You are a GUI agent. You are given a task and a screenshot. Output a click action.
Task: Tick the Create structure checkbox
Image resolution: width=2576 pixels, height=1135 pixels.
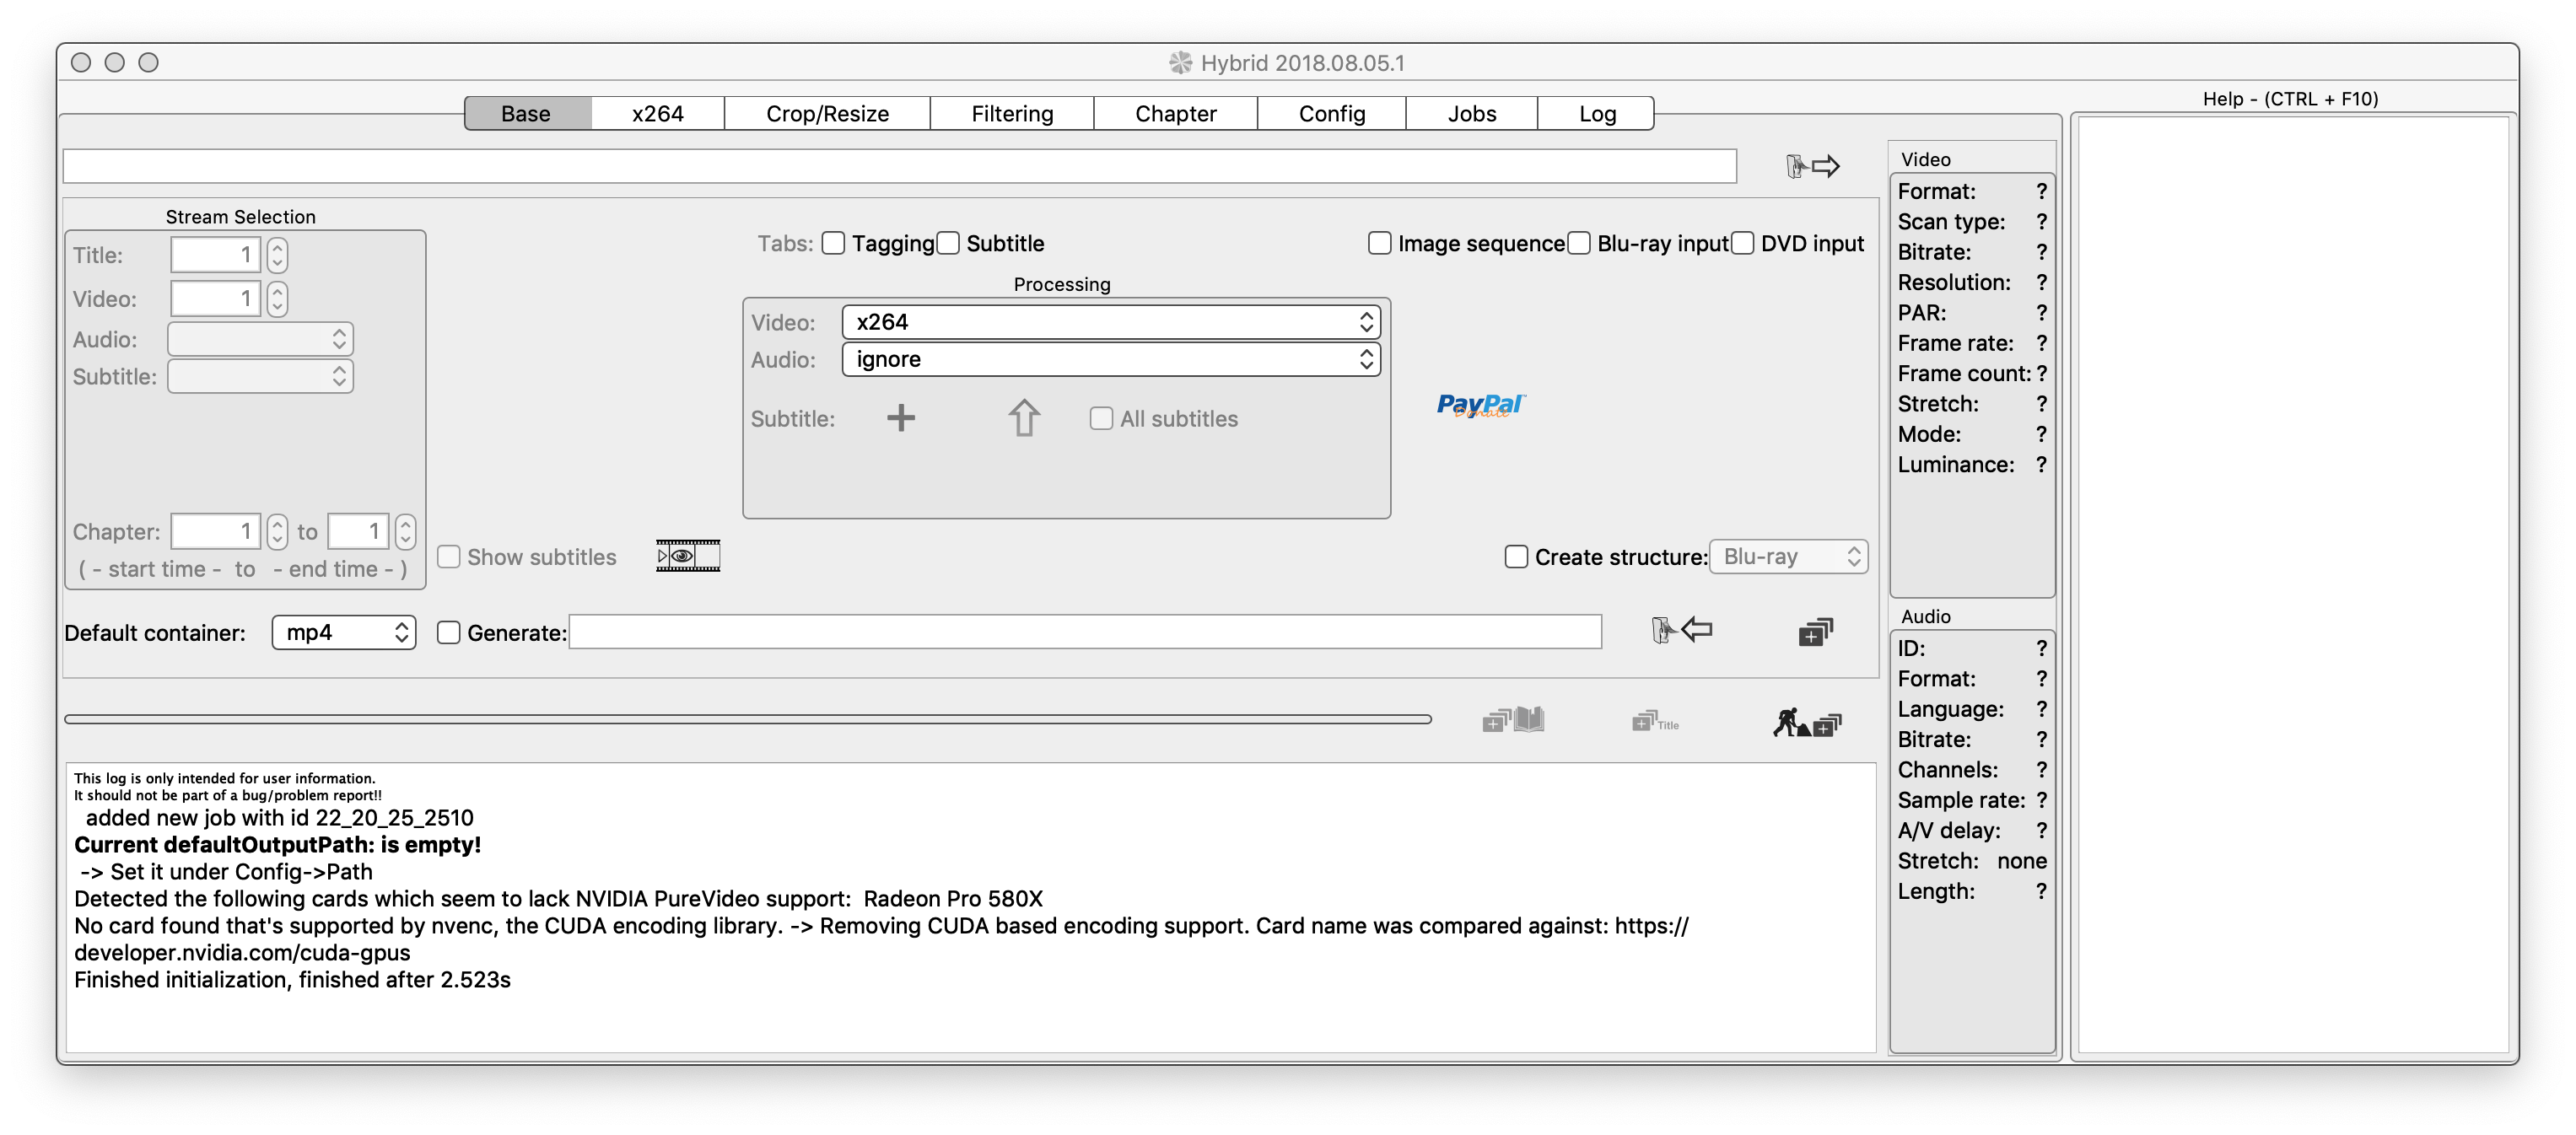(1516, 557)
